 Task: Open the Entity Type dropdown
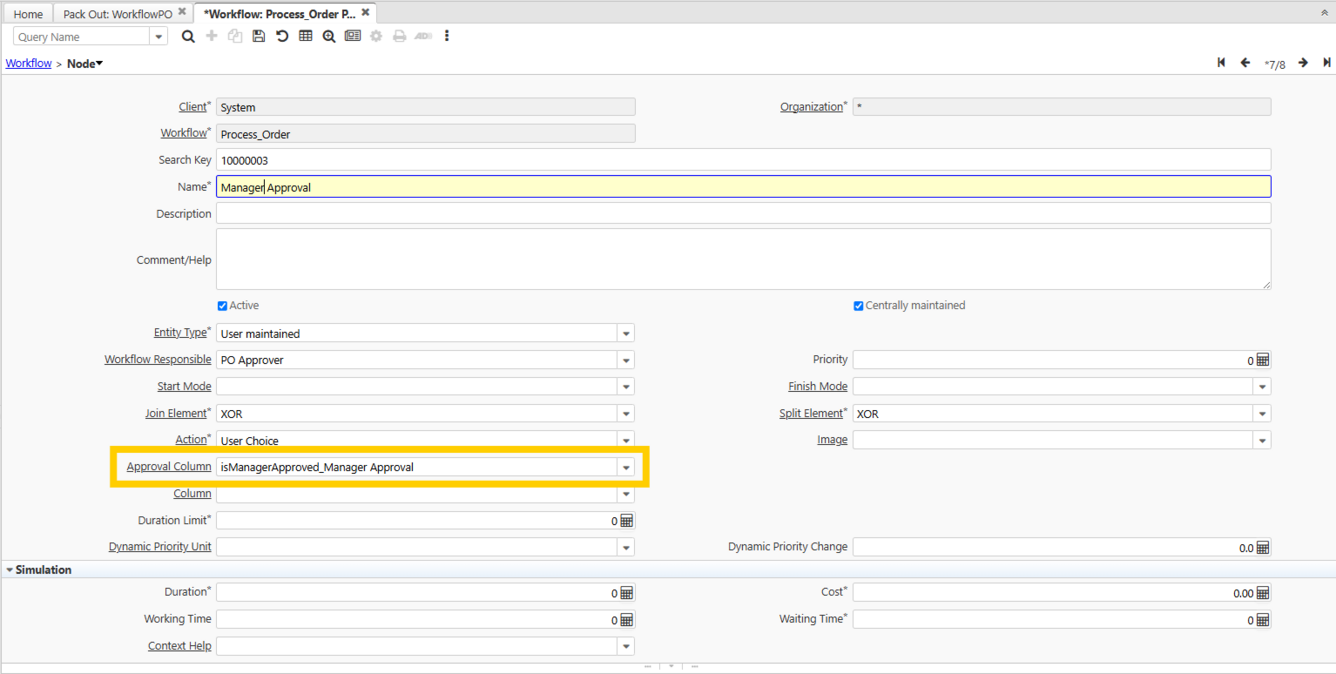point(626,334)
